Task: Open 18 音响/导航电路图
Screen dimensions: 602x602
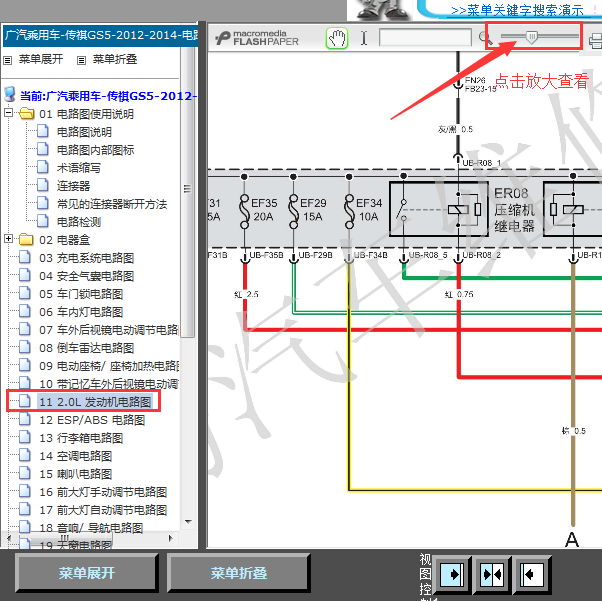Action: [91, 528]
